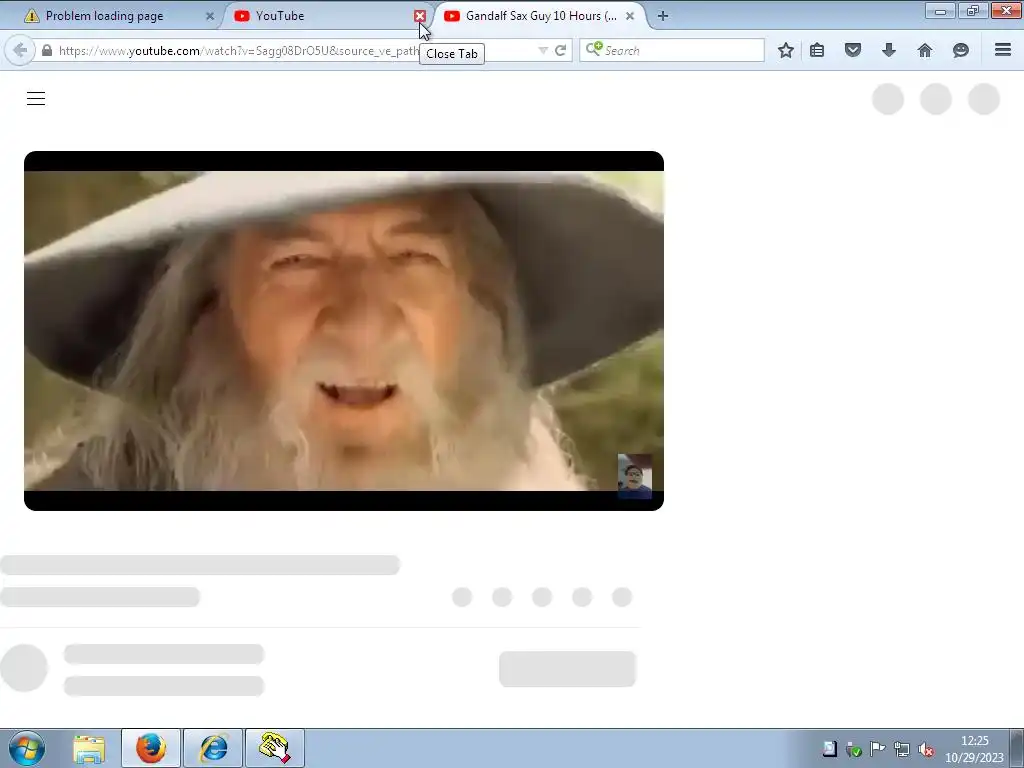
Task: Switch to the YouTube tab
Action: pos(325,16)
